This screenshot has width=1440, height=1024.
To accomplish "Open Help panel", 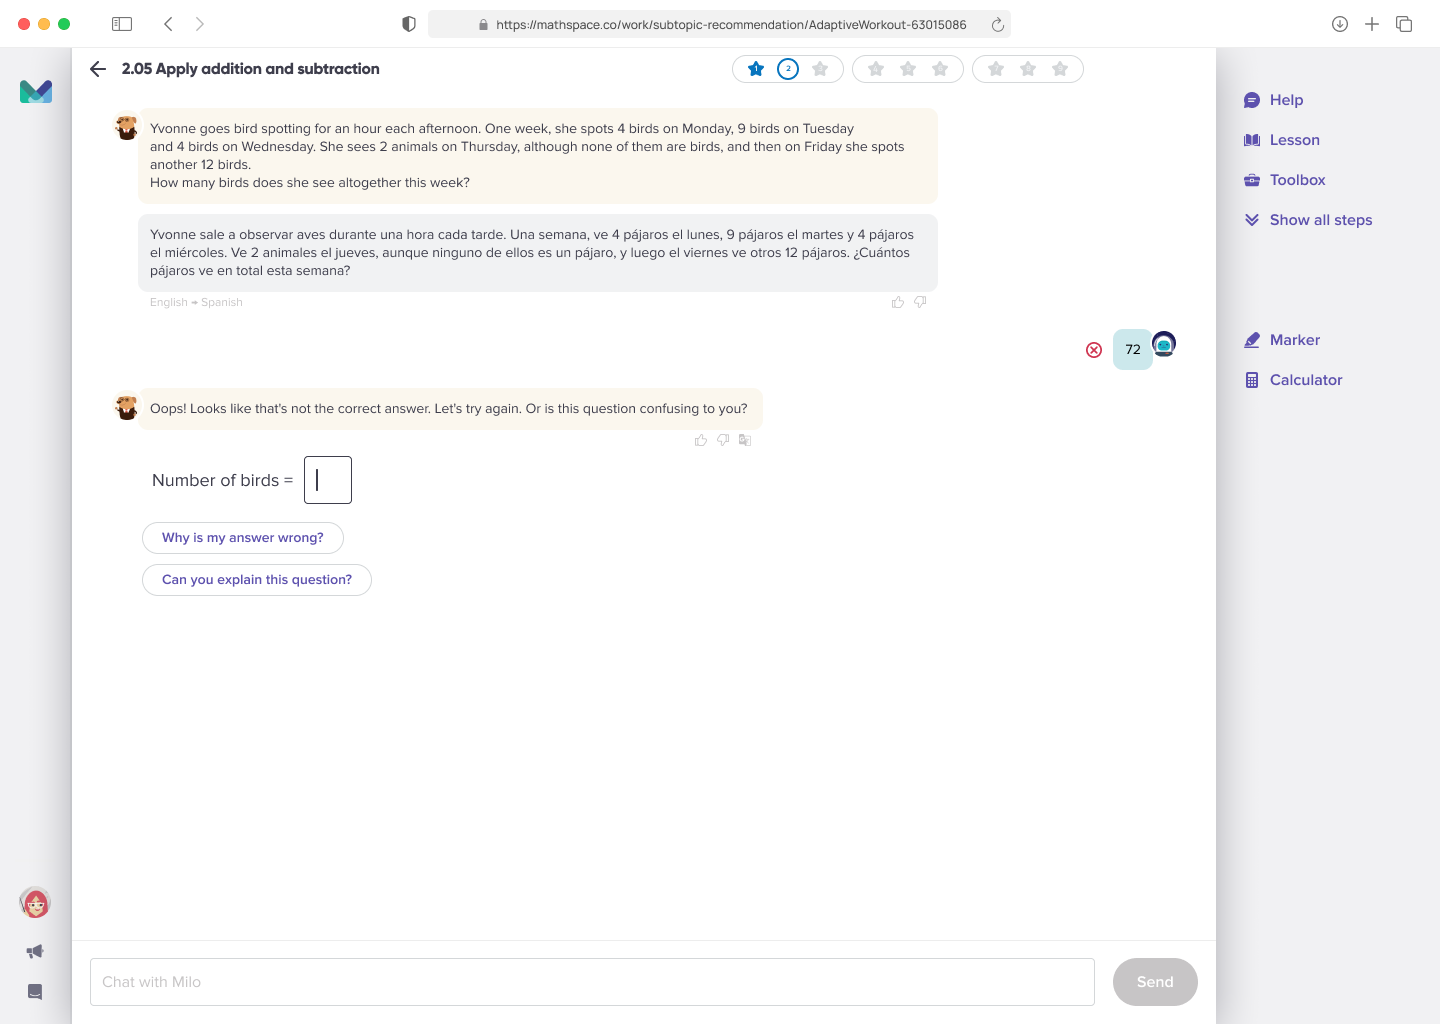I will [x=1273, y=100].
